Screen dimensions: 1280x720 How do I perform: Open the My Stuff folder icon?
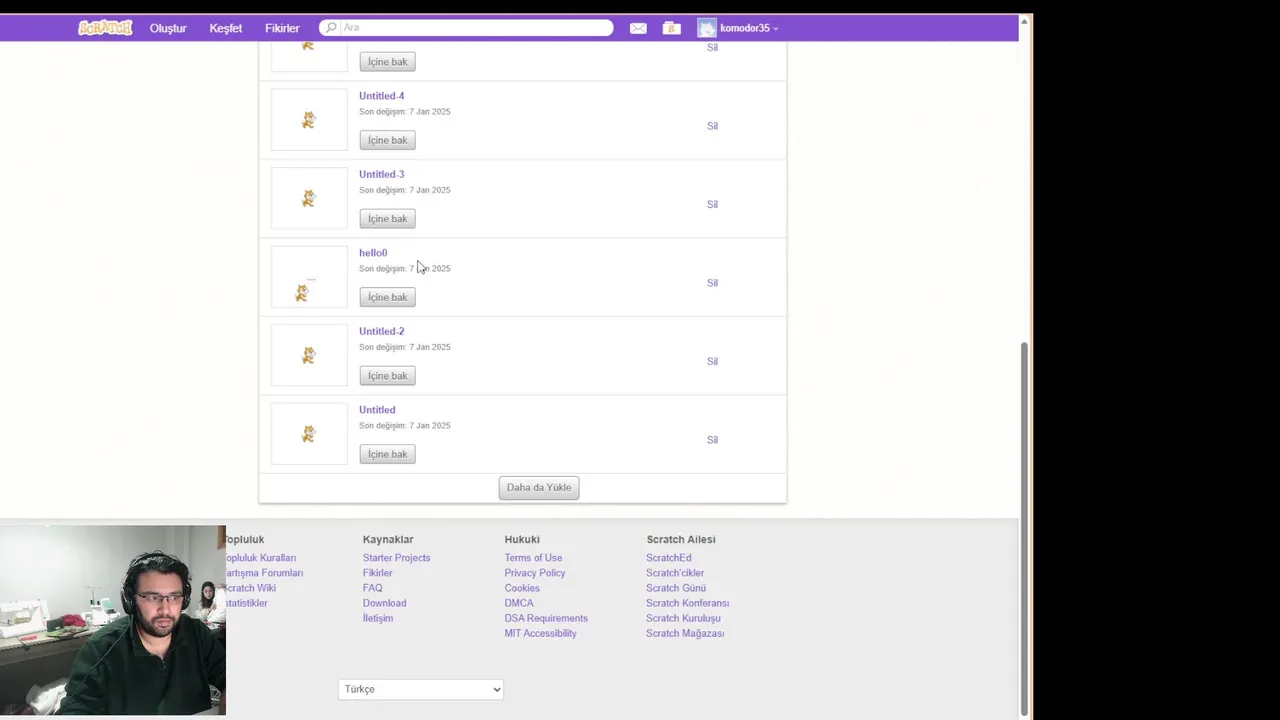tap(671, 28)
